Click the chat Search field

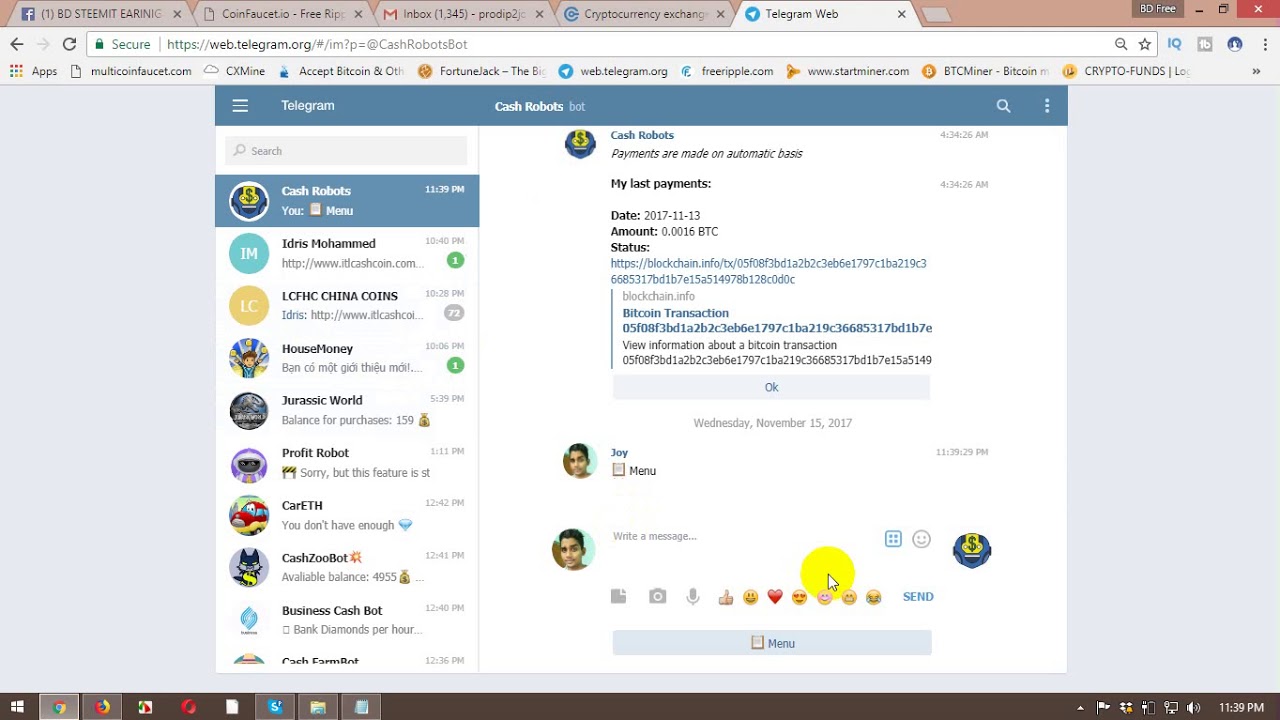point(346,151)
